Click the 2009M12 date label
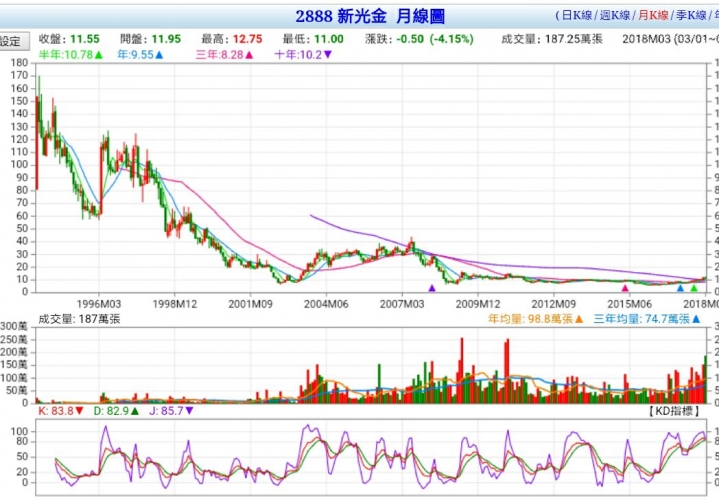The width and height of the screenshot is (720, 500). [478, 304]
